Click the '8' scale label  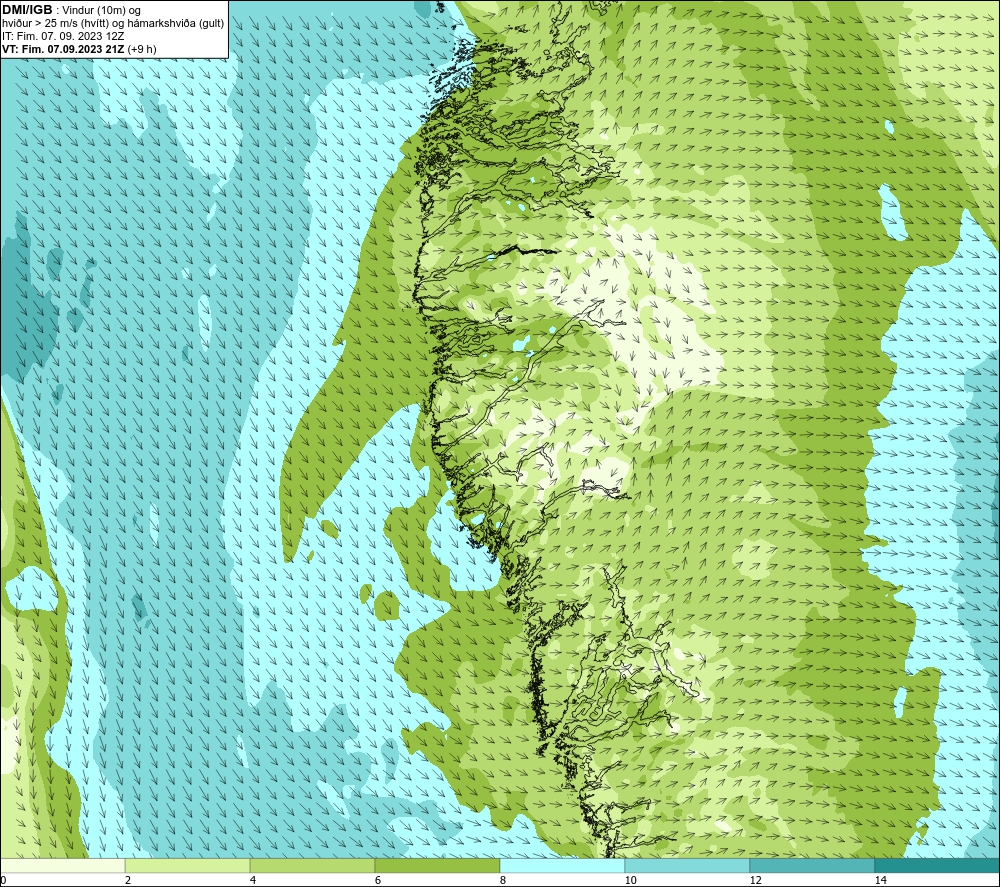[503, 881]
